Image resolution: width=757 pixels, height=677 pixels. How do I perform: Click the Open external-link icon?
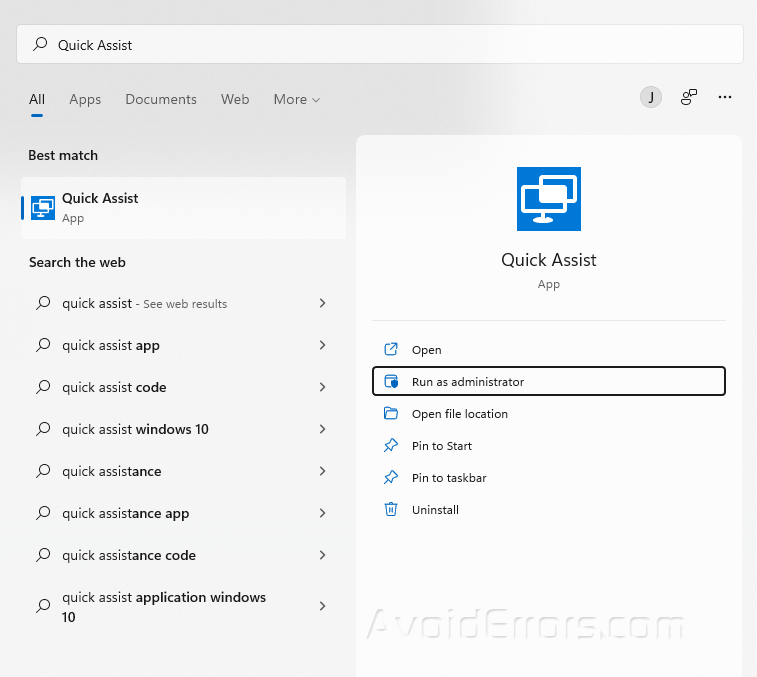pos(391,349)
